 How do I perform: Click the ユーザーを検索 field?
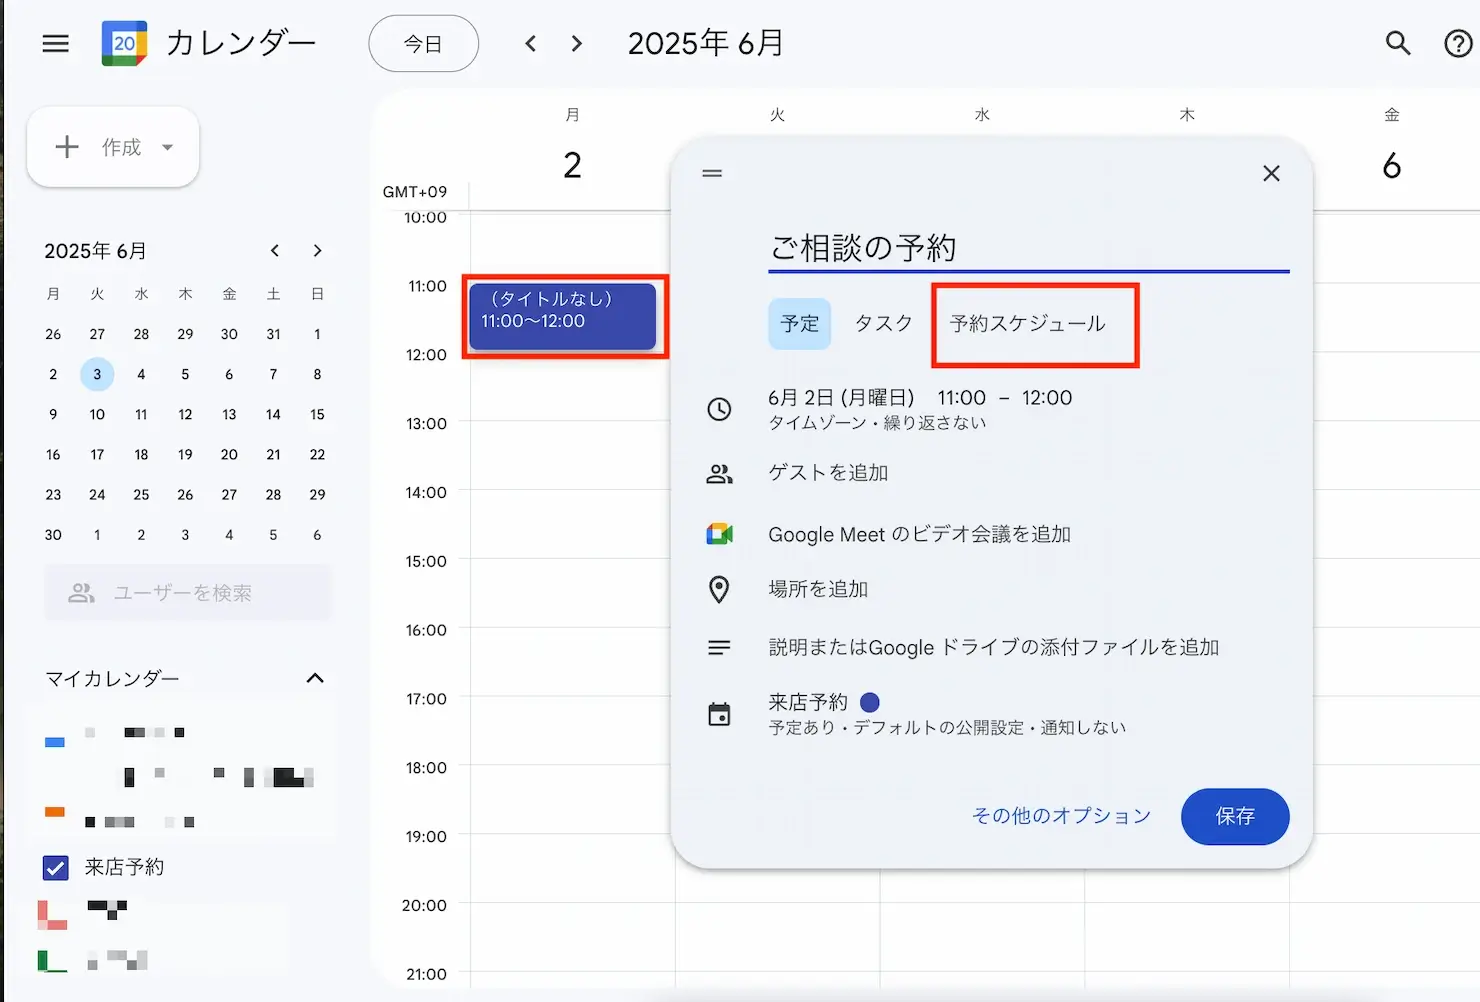click(x=187, y=593)
